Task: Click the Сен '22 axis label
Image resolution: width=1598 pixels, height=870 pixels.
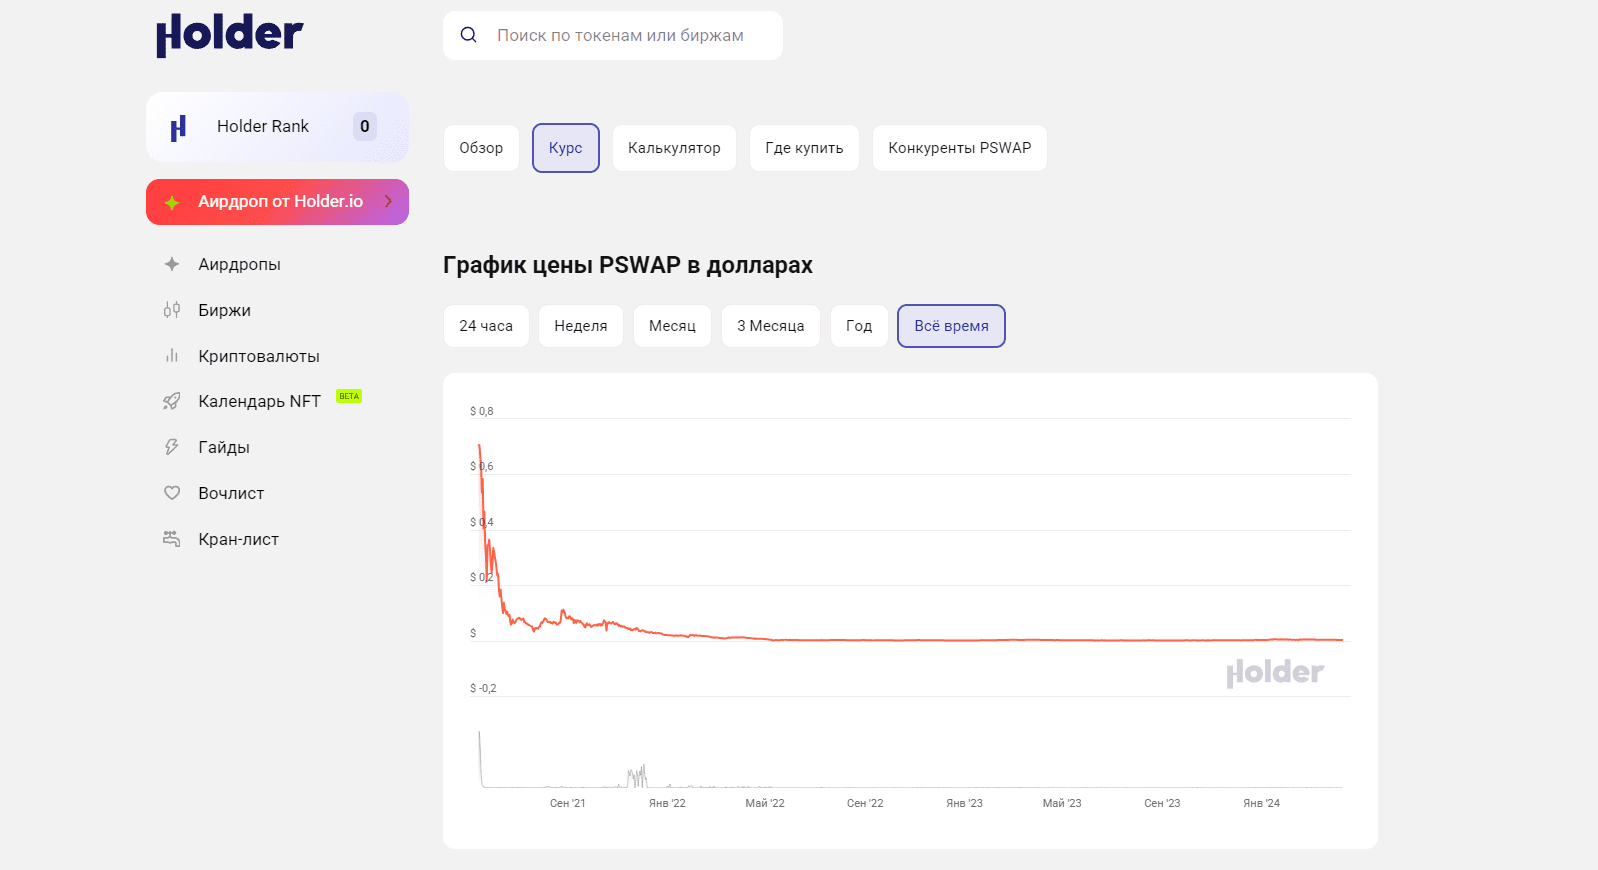Action: 865,803
